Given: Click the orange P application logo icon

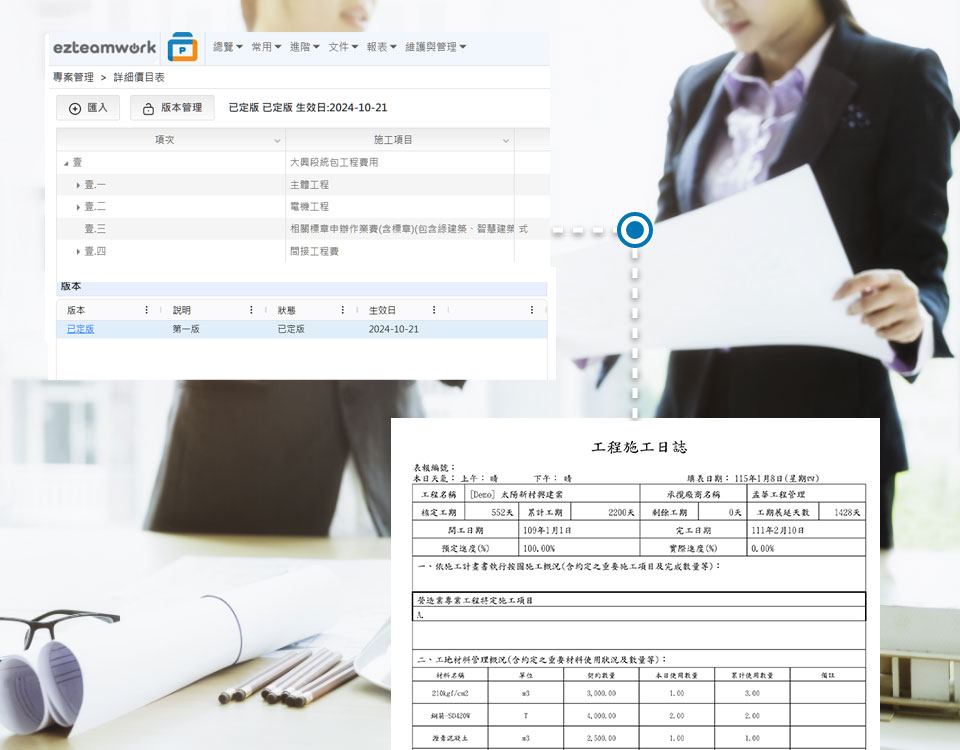Looking at the screenshot, I should 180,47.
